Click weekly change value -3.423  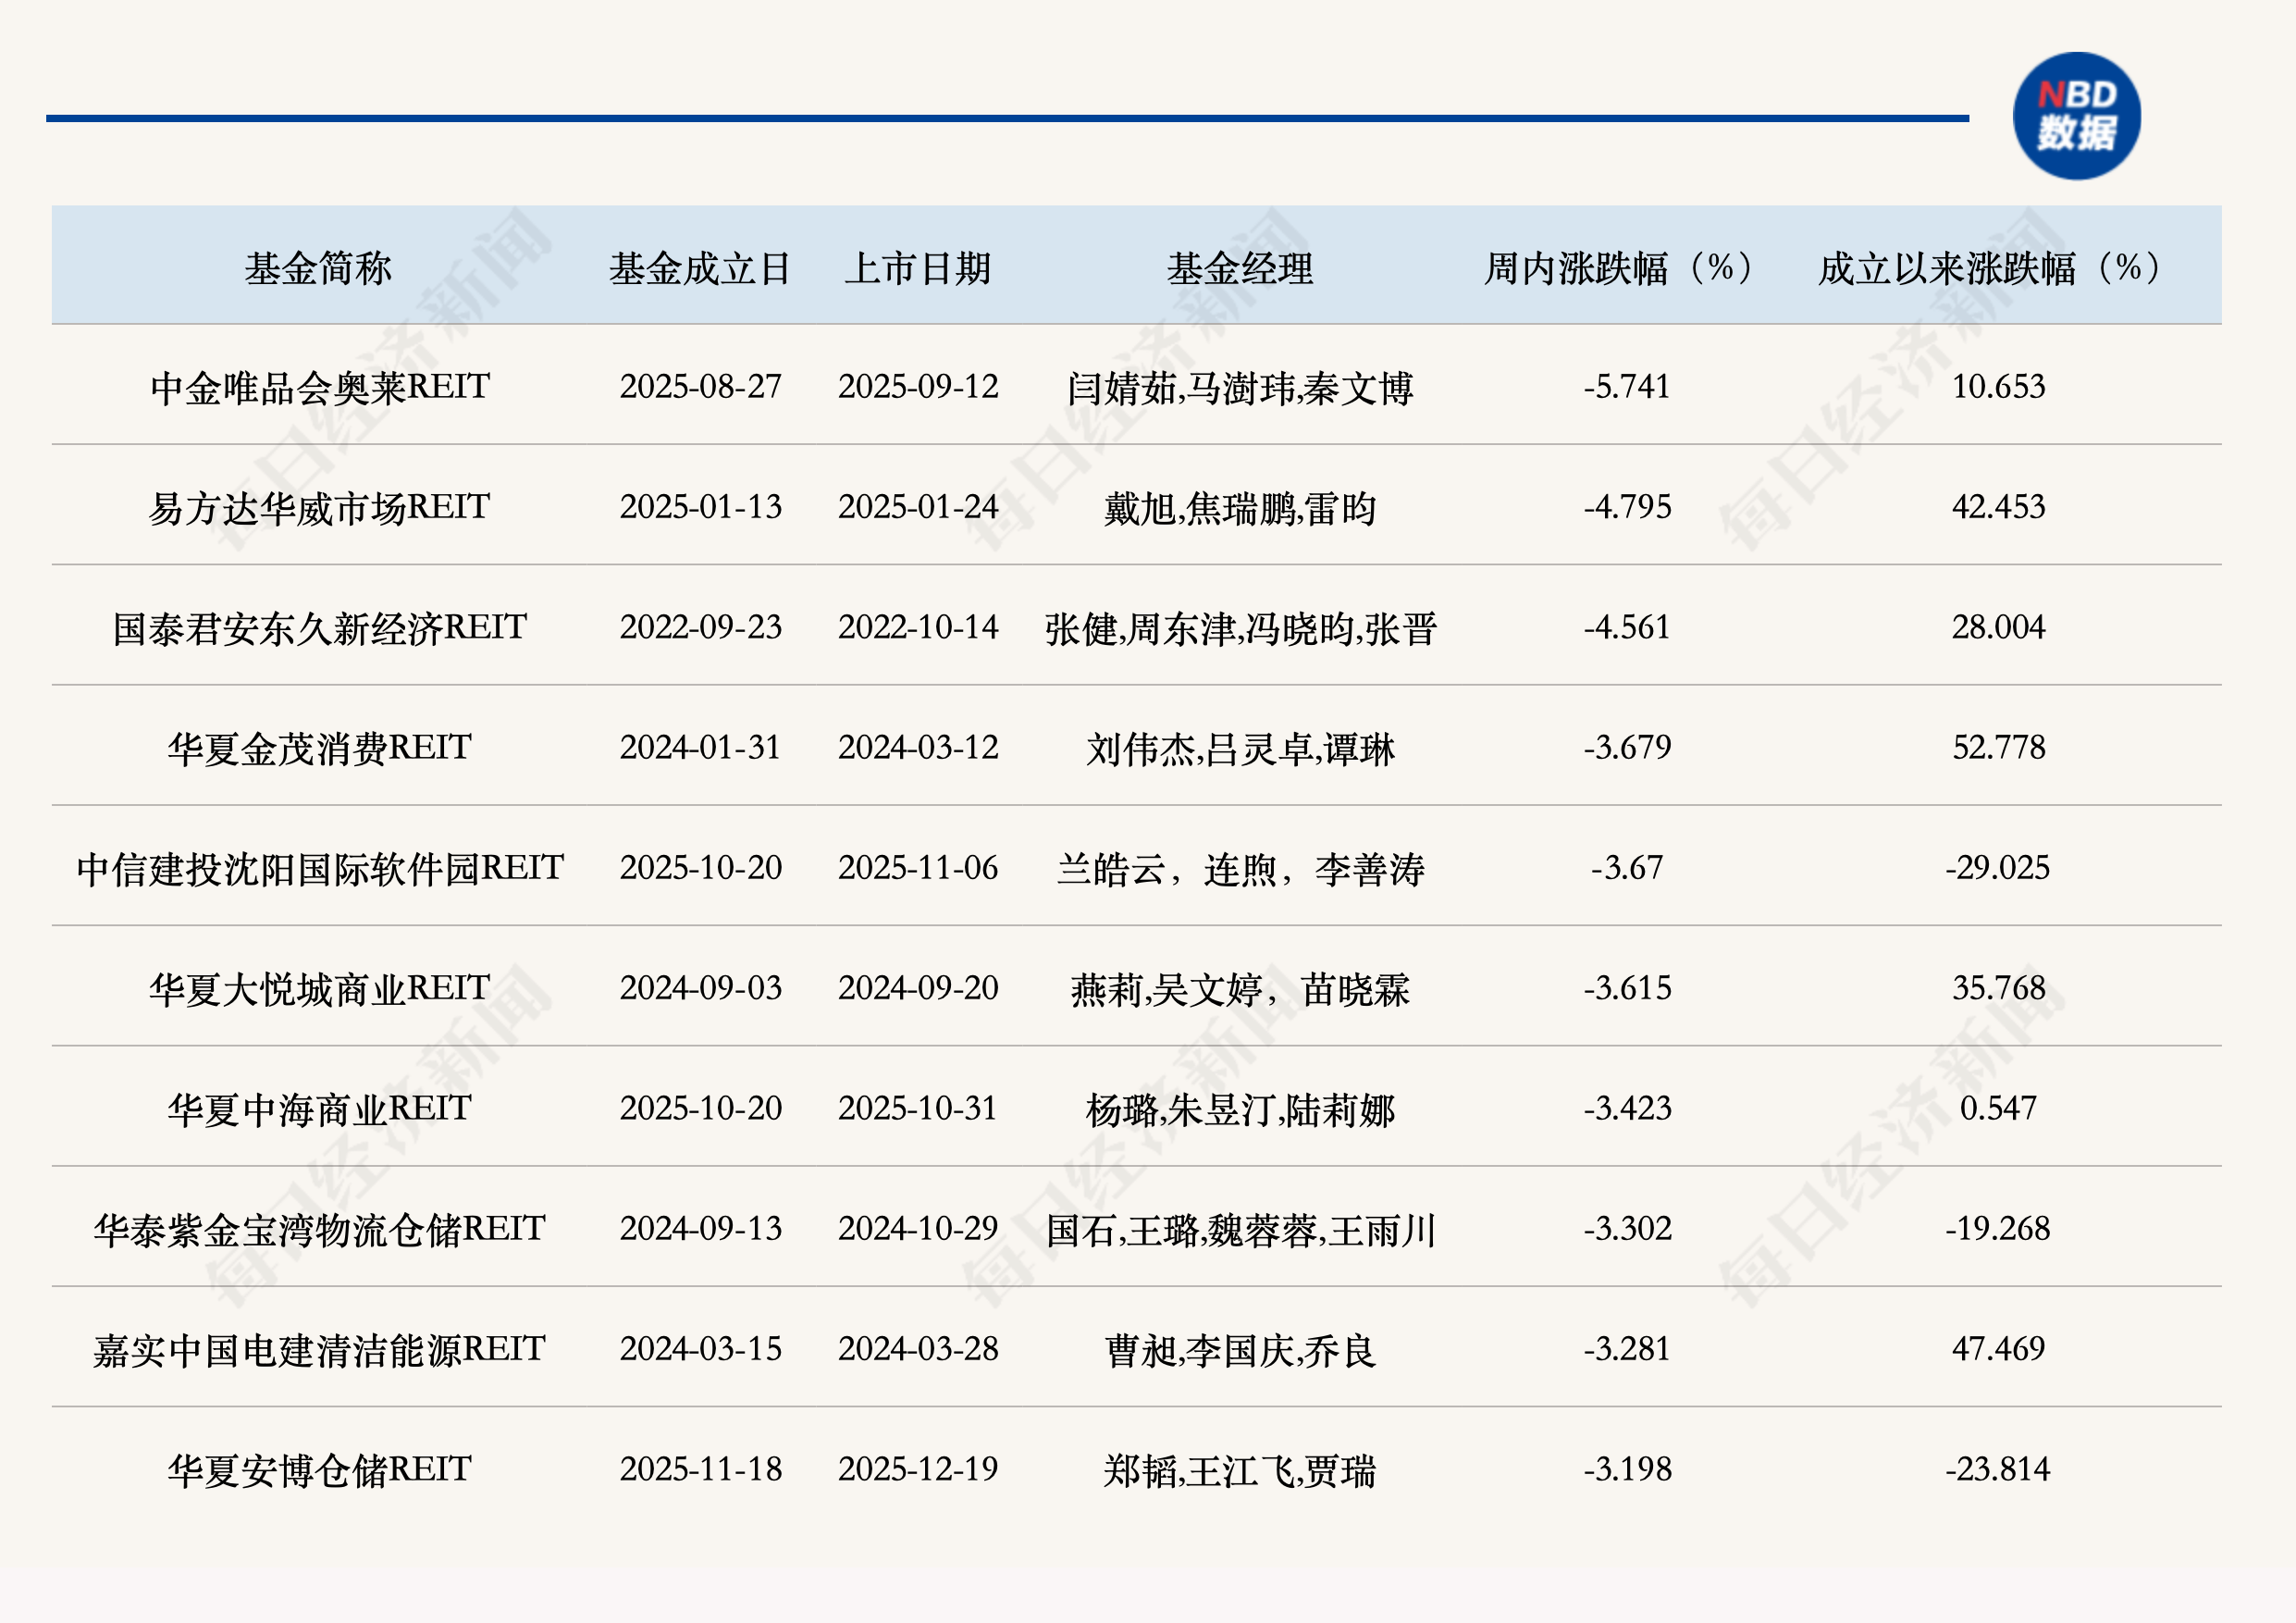[x=1627, y=1108]
